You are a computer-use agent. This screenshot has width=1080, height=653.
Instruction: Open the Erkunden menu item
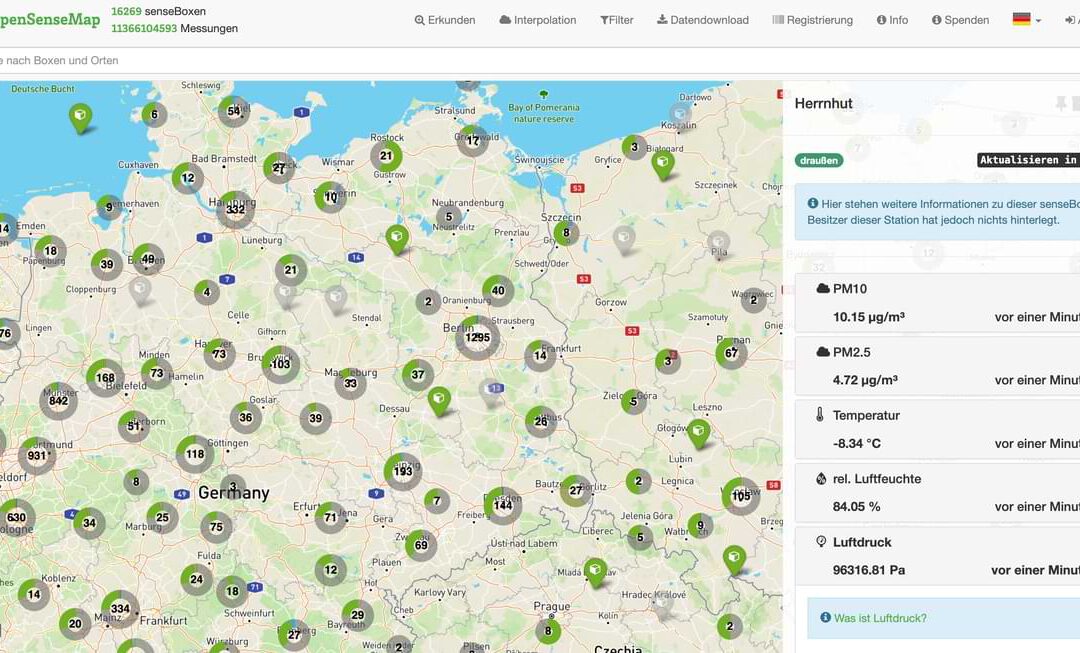coord(445,20)
